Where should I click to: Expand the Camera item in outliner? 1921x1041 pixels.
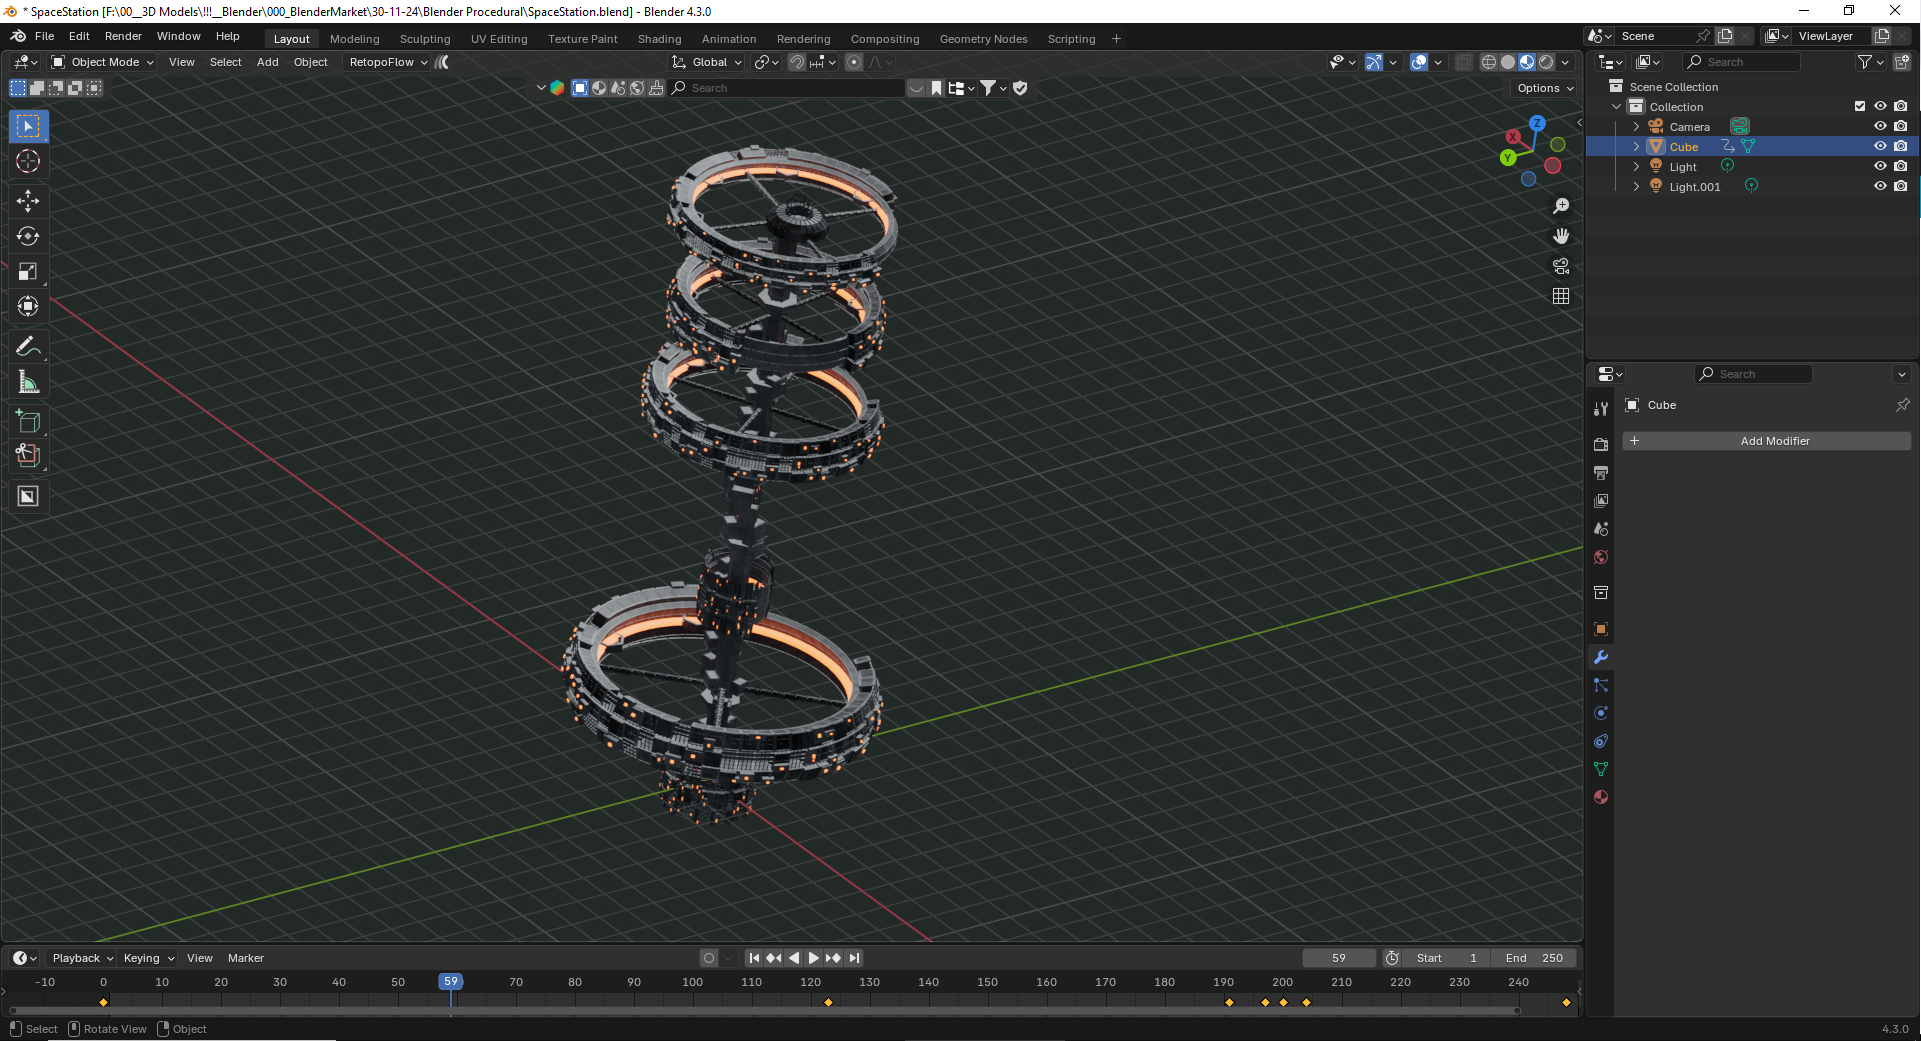coord(1636,127)
